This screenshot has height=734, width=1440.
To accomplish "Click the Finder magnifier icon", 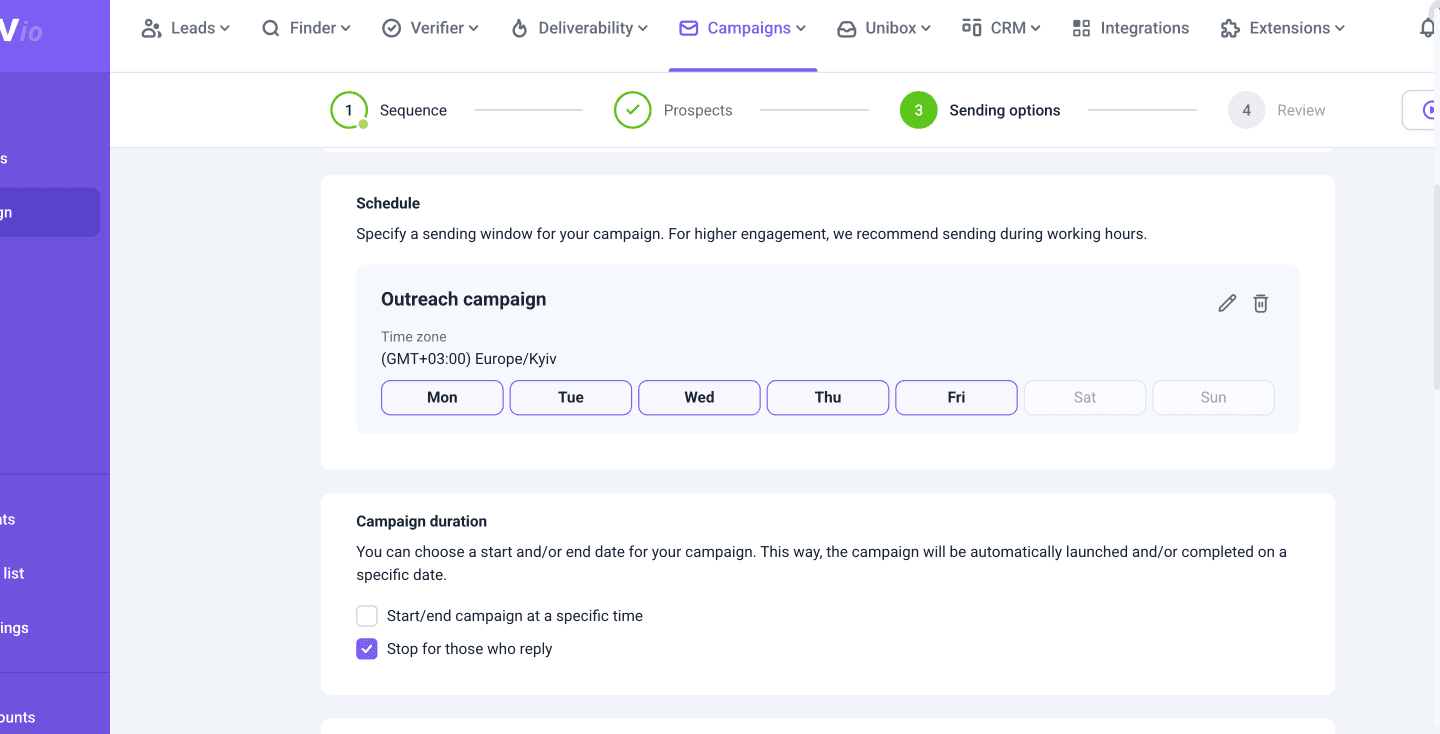I will (x=271, y=28).
